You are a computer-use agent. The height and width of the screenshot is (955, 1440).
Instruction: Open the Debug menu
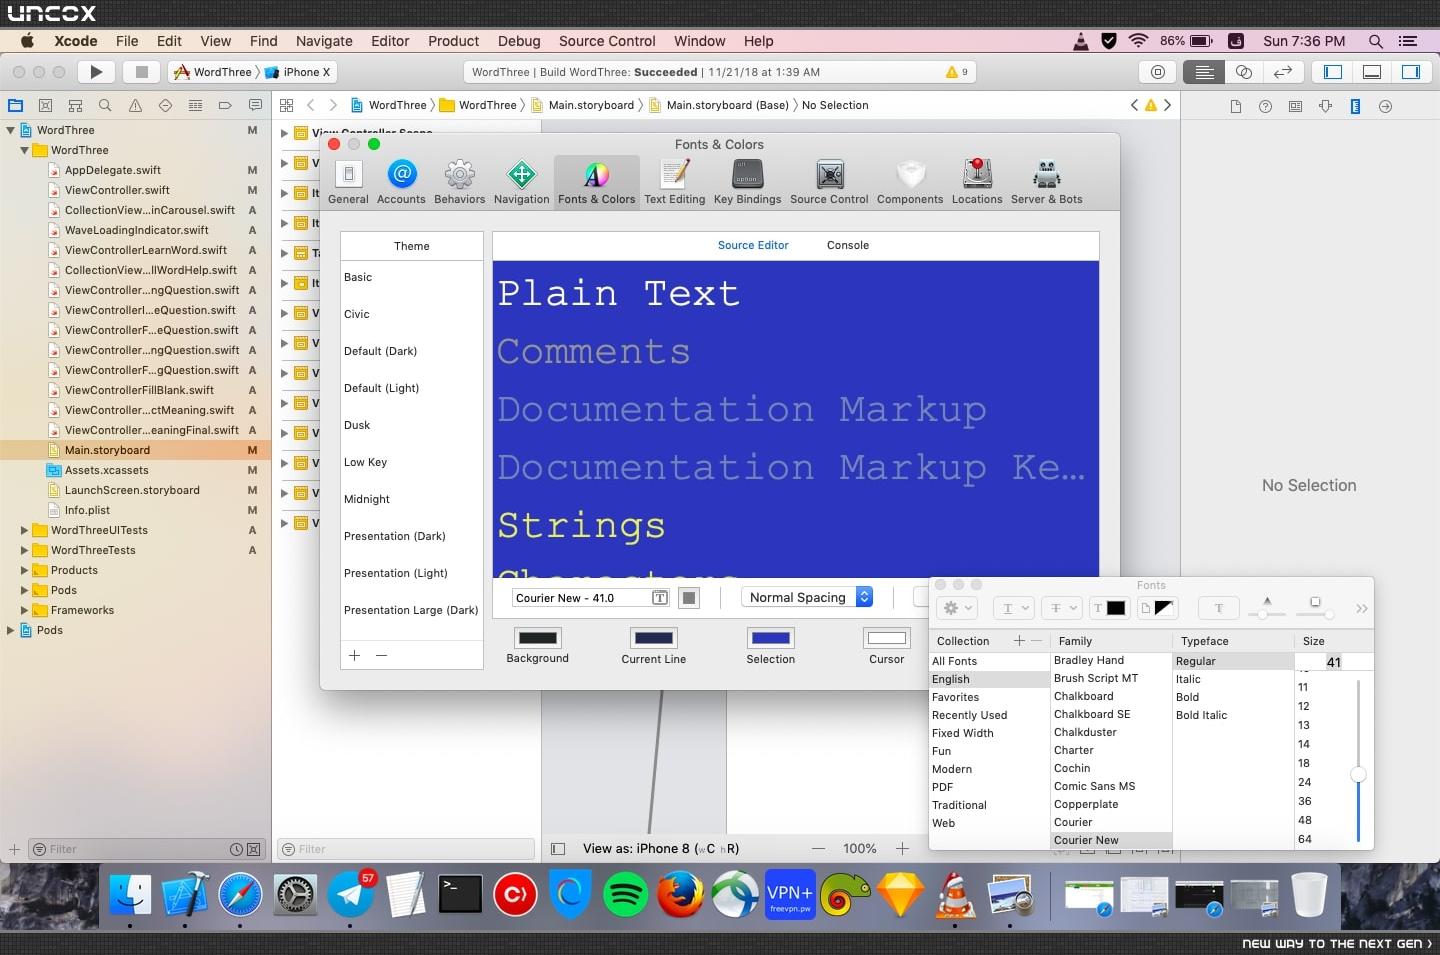point(519,41)
